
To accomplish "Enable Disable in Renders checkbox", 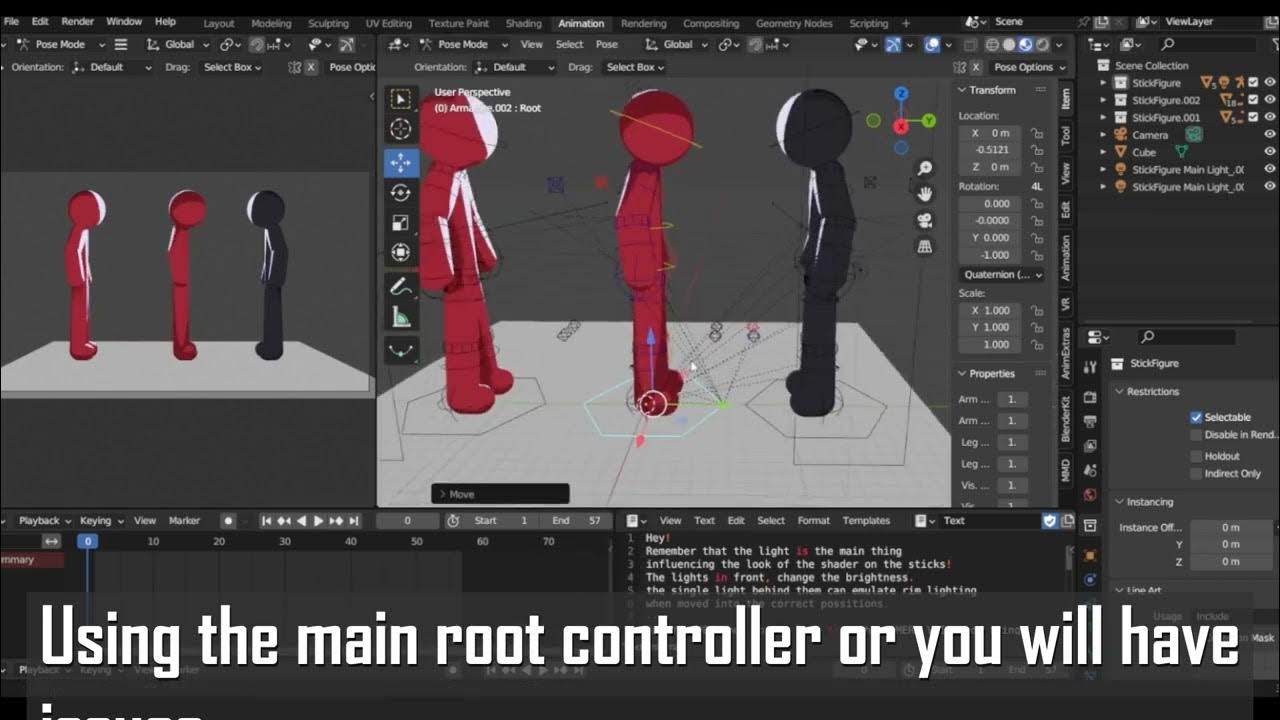I will (1196, 435).
